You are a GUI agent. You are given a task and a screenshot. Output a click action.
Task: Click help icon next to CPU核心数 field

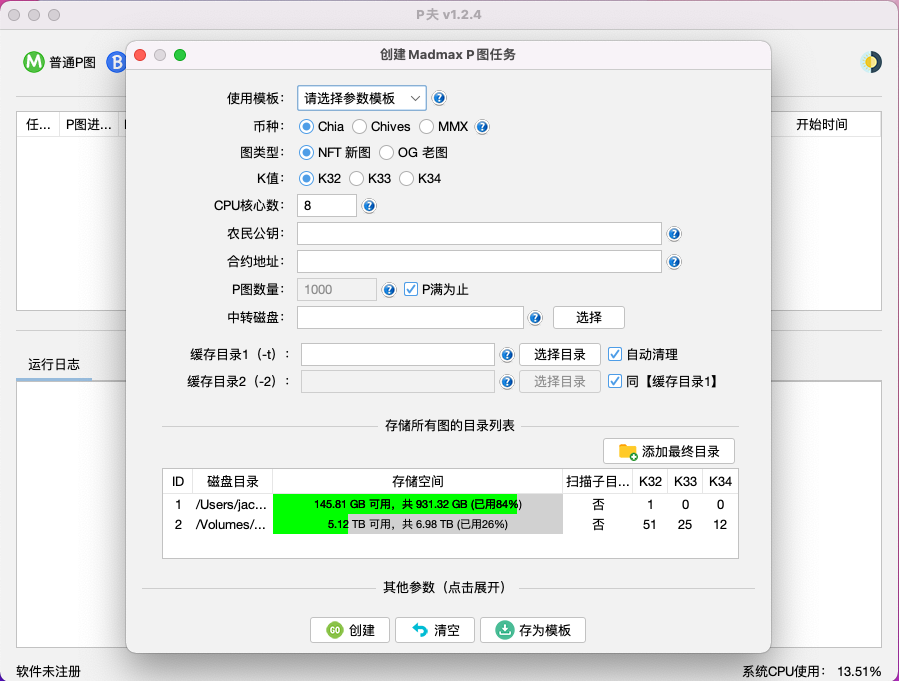point(369,206)
